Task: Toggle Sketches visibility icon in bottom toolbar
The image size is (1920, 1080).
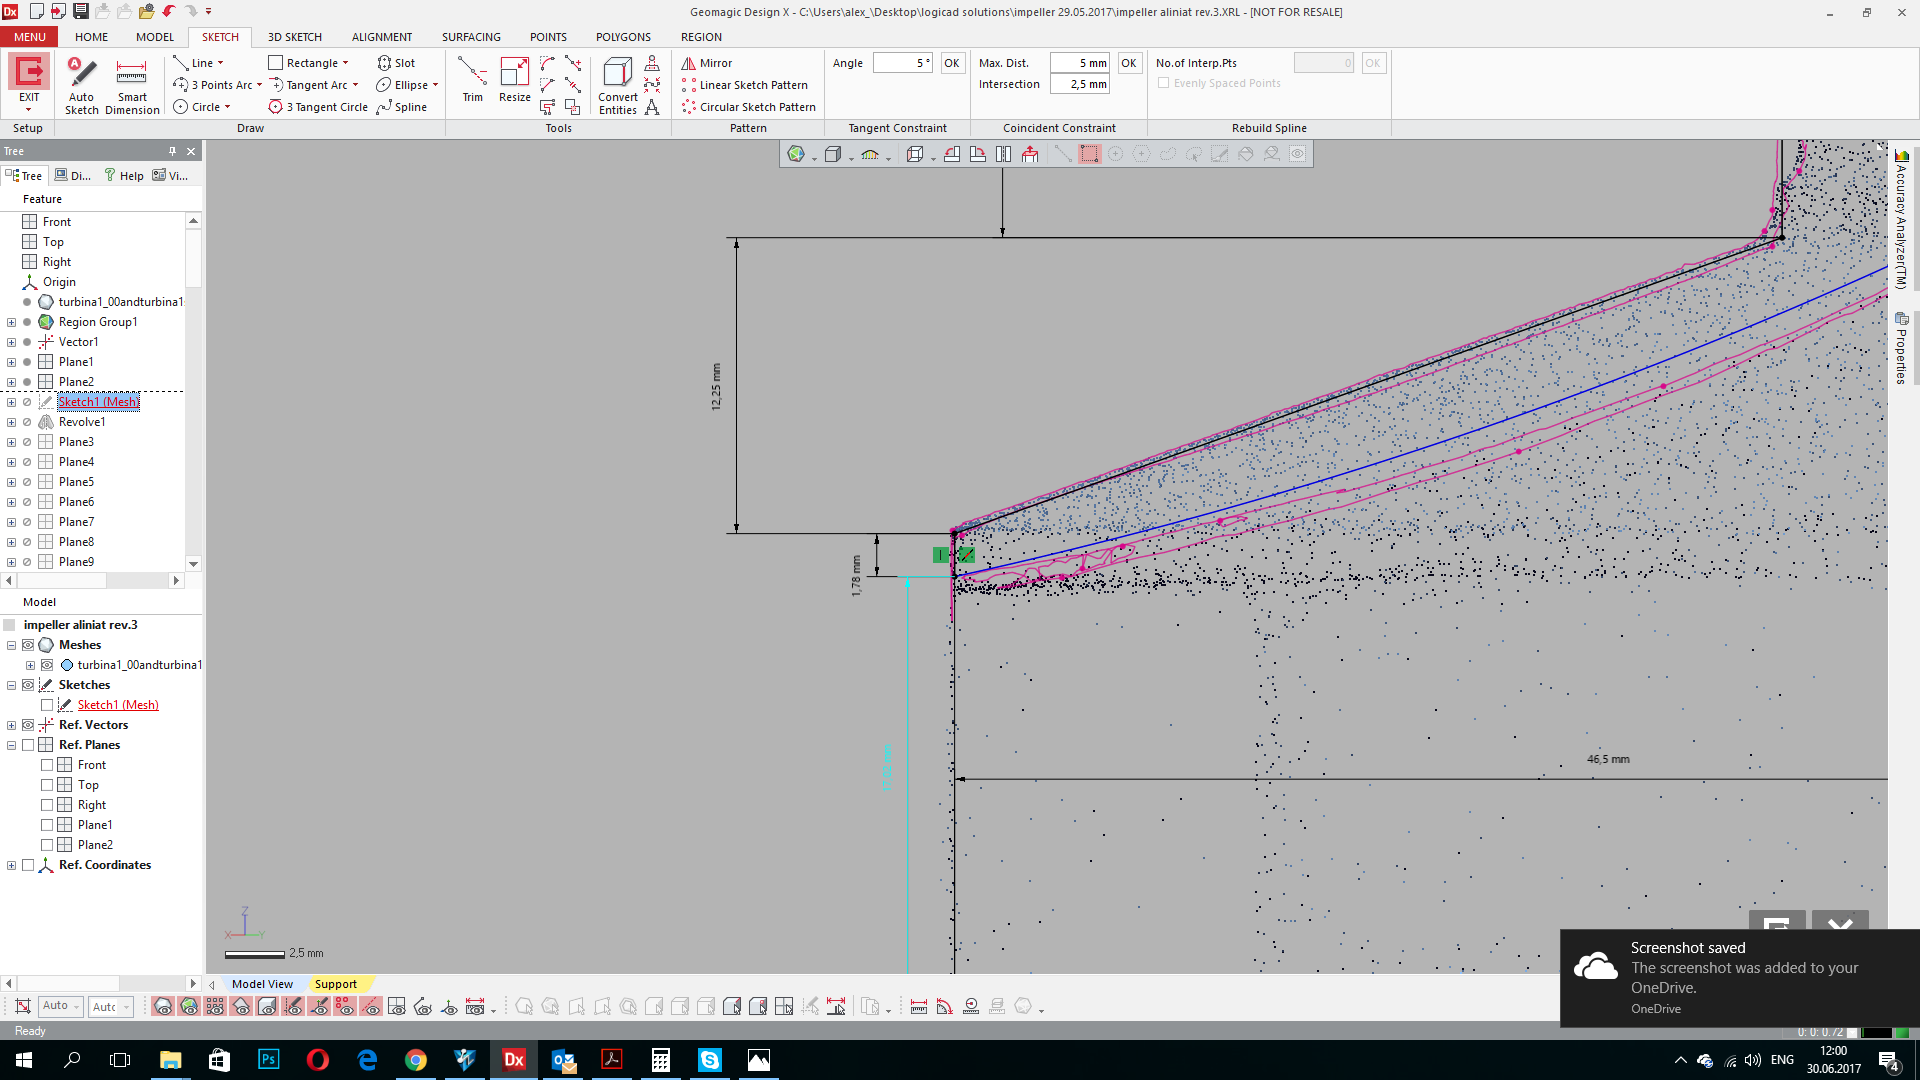Action: click(x=293, y=1007)
